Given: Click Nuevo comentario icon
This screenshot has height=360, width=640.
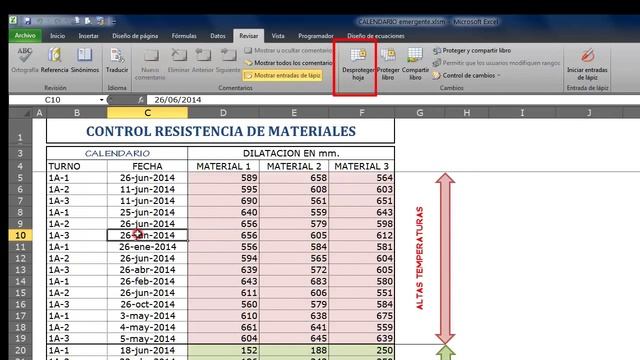Looking at the screenshot, I should (x=150, y=55).
